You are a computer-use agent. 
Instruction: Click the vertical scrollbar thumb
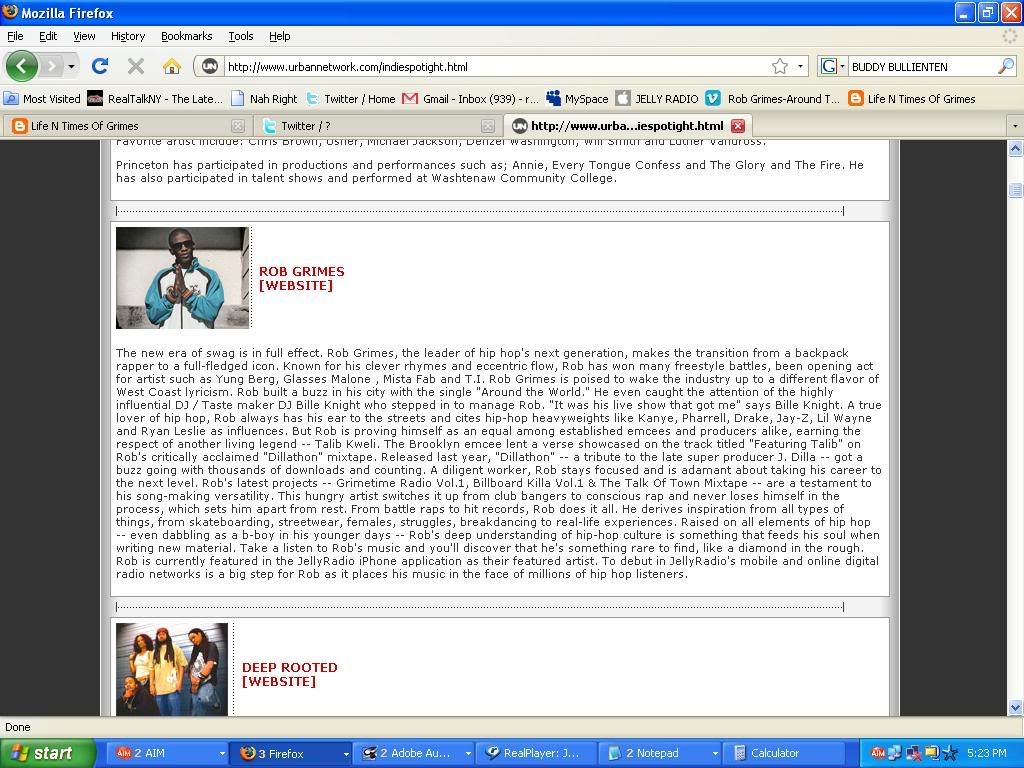(x=1015, y=190)
